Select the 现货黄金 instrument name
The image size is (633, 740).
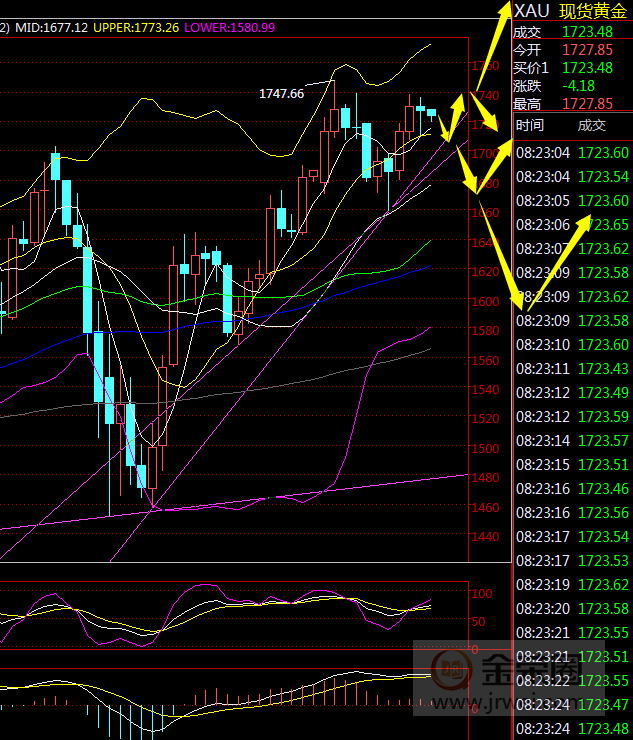point(592,11)
